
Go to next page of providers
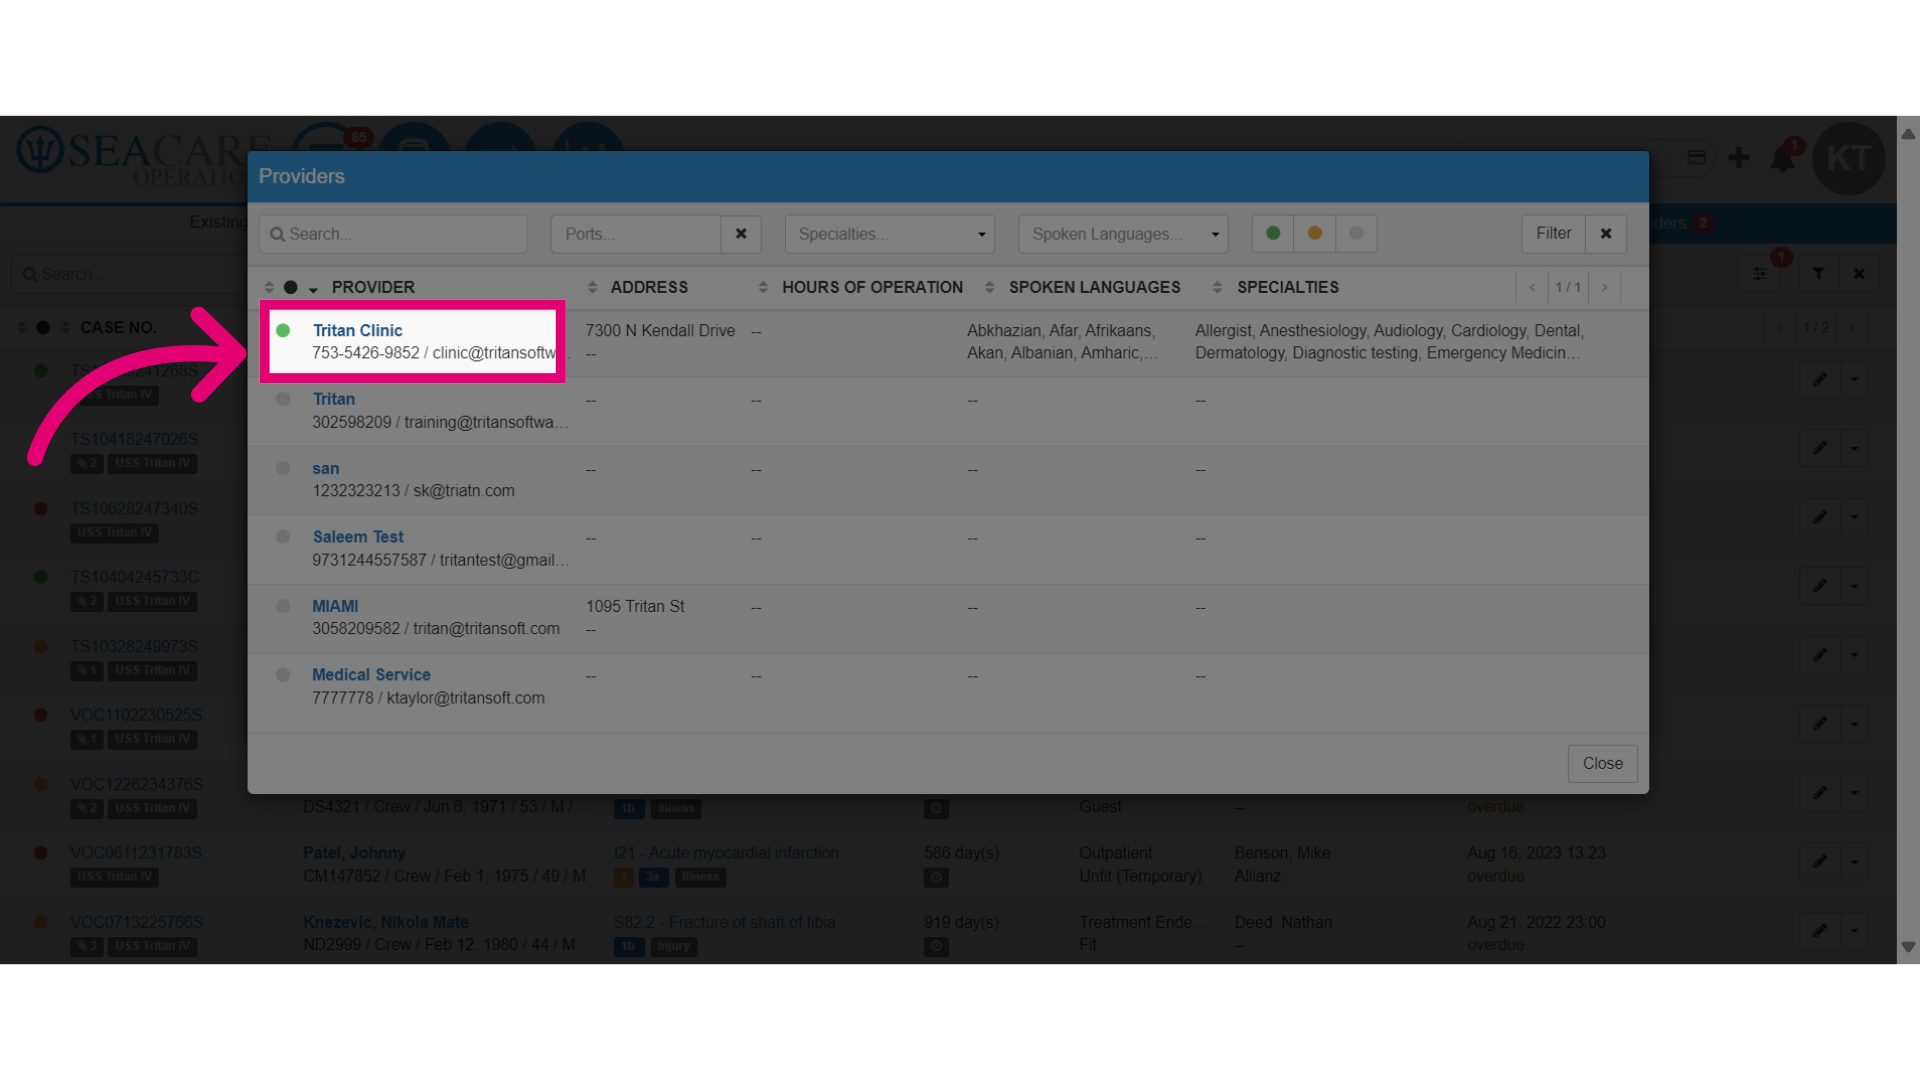coord(1604,287)
